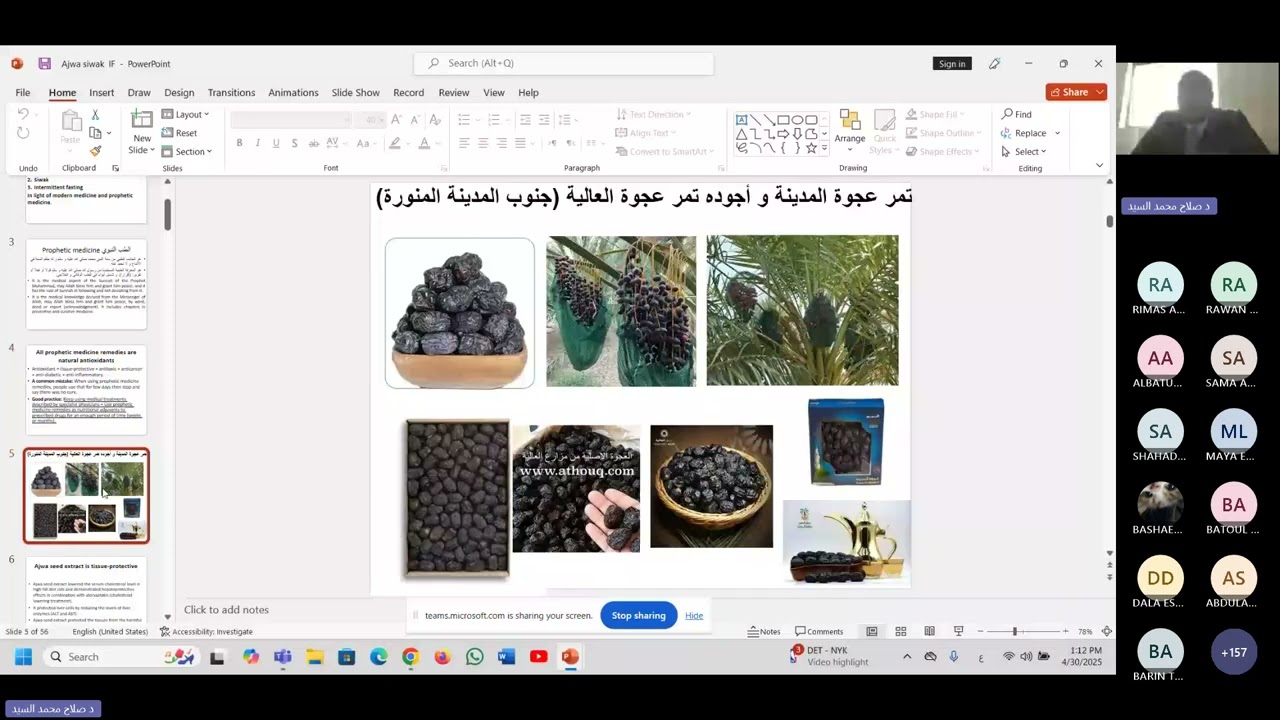Open the Select dropdown in Editing
Viewport: 1280px width, 720px height.
coord(1024,151)
